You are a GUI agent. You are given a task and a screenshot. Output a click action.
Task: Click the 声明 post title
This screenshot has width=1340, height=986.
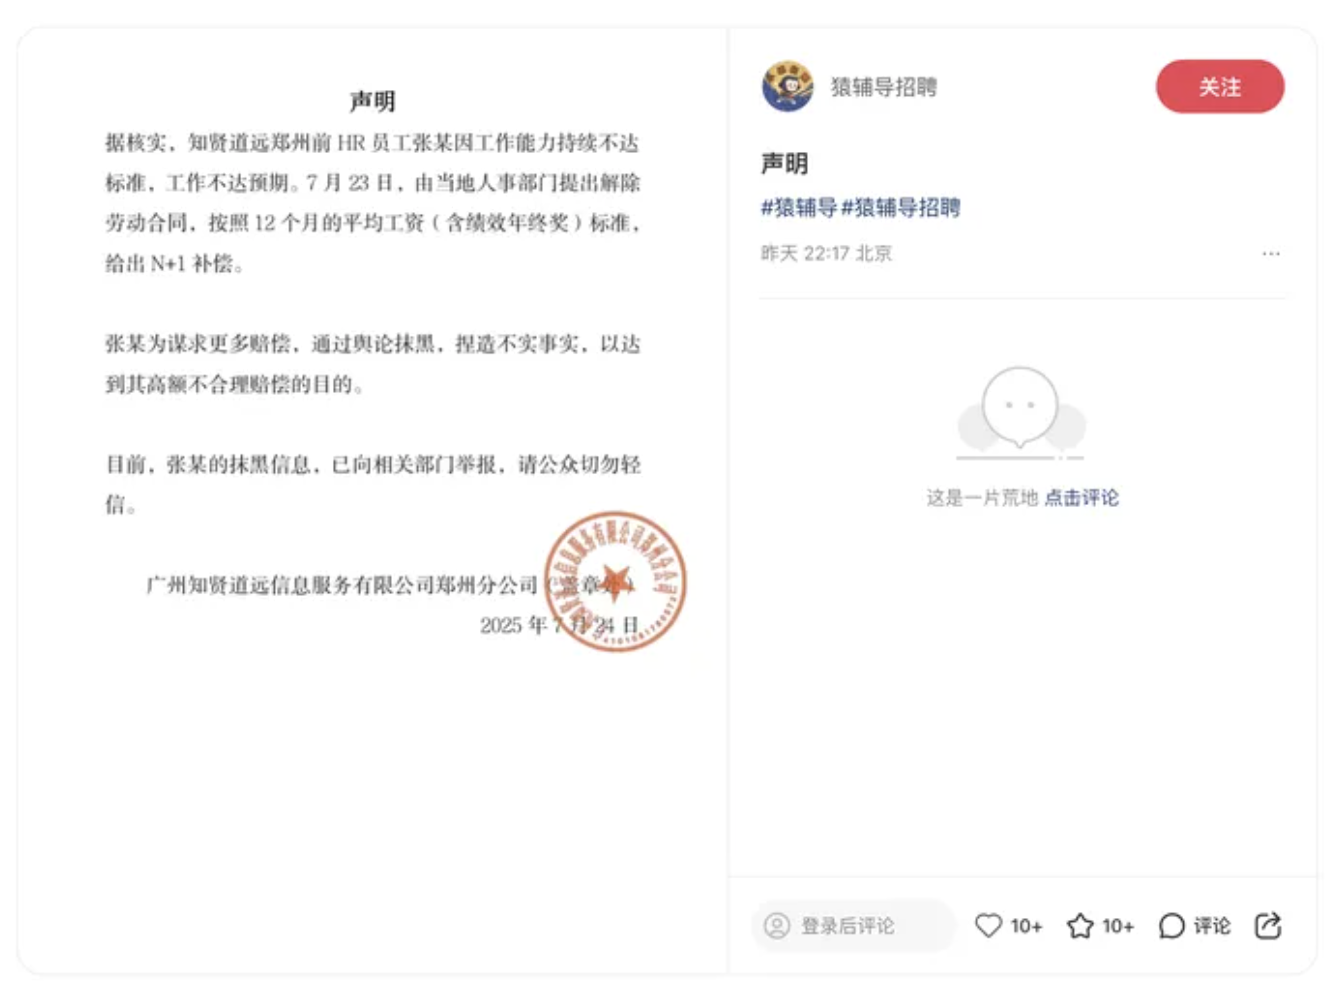tap(784, 163)
